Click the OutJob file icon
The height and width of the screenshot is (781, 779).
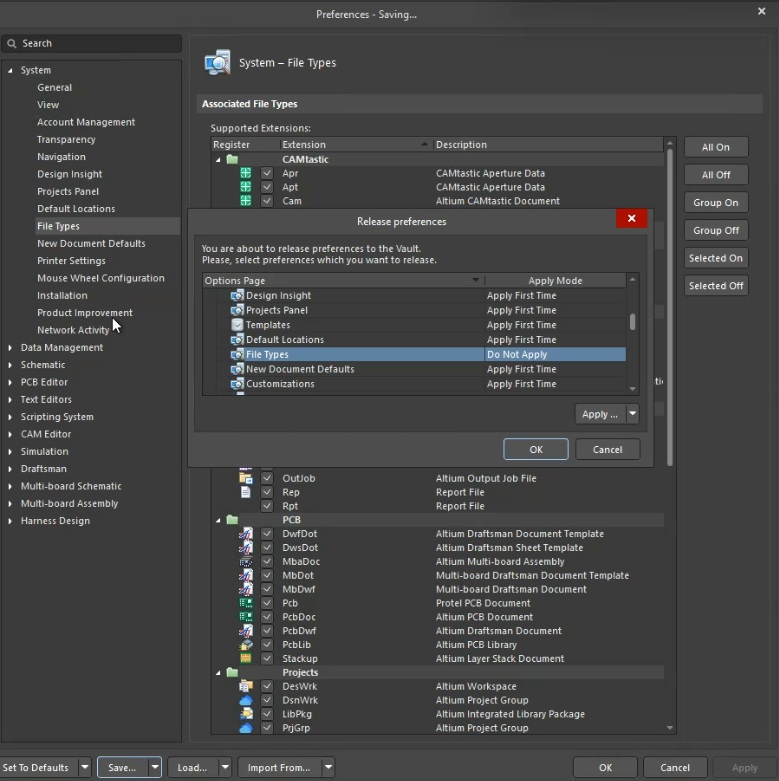[246, 478]
